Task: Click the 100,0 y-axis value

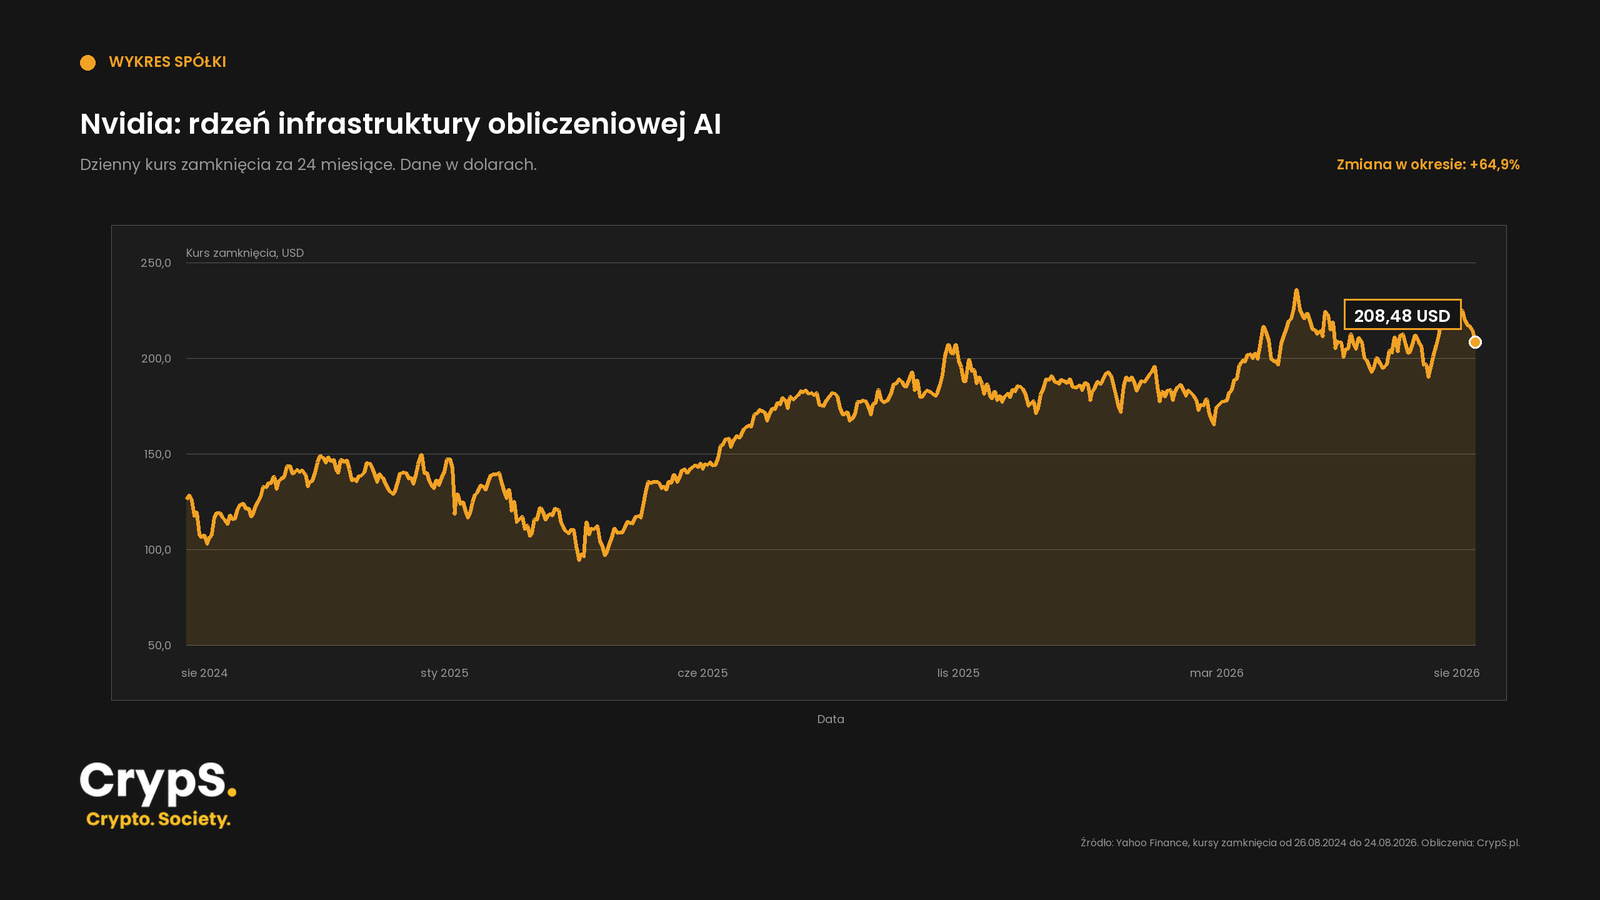Action: (x=157, y=550)
